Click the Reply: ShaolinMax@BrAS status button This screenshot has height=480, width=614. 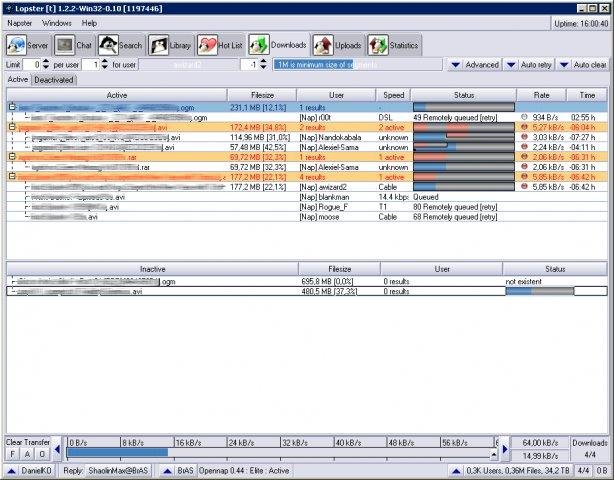click(105, 471)
